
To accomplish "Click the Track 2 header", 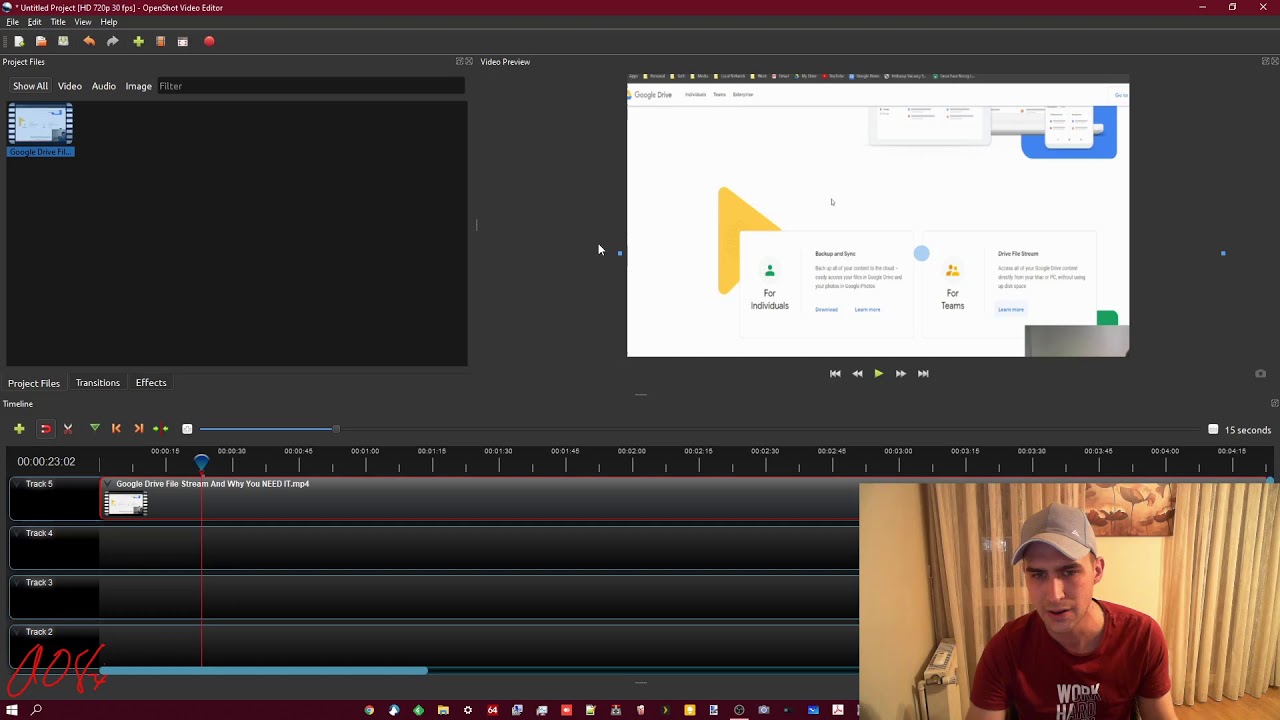I will click(x=55, y=645).
